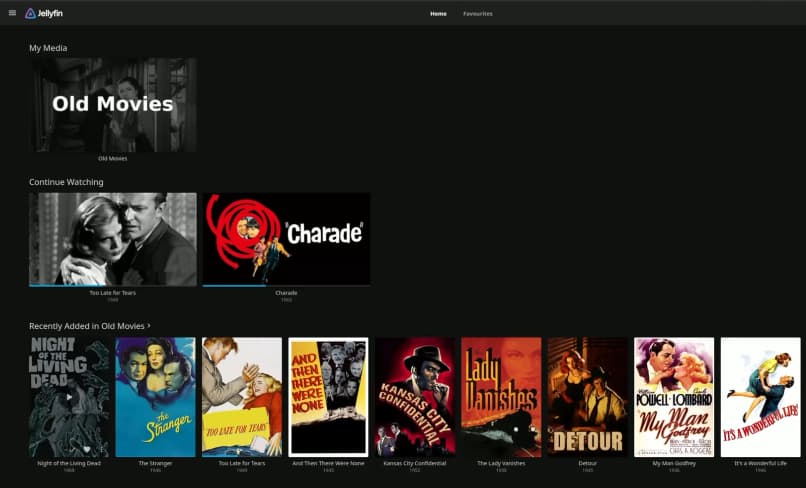Open Too Late for Tears poster in Recently Added

(x=242, y=397)
